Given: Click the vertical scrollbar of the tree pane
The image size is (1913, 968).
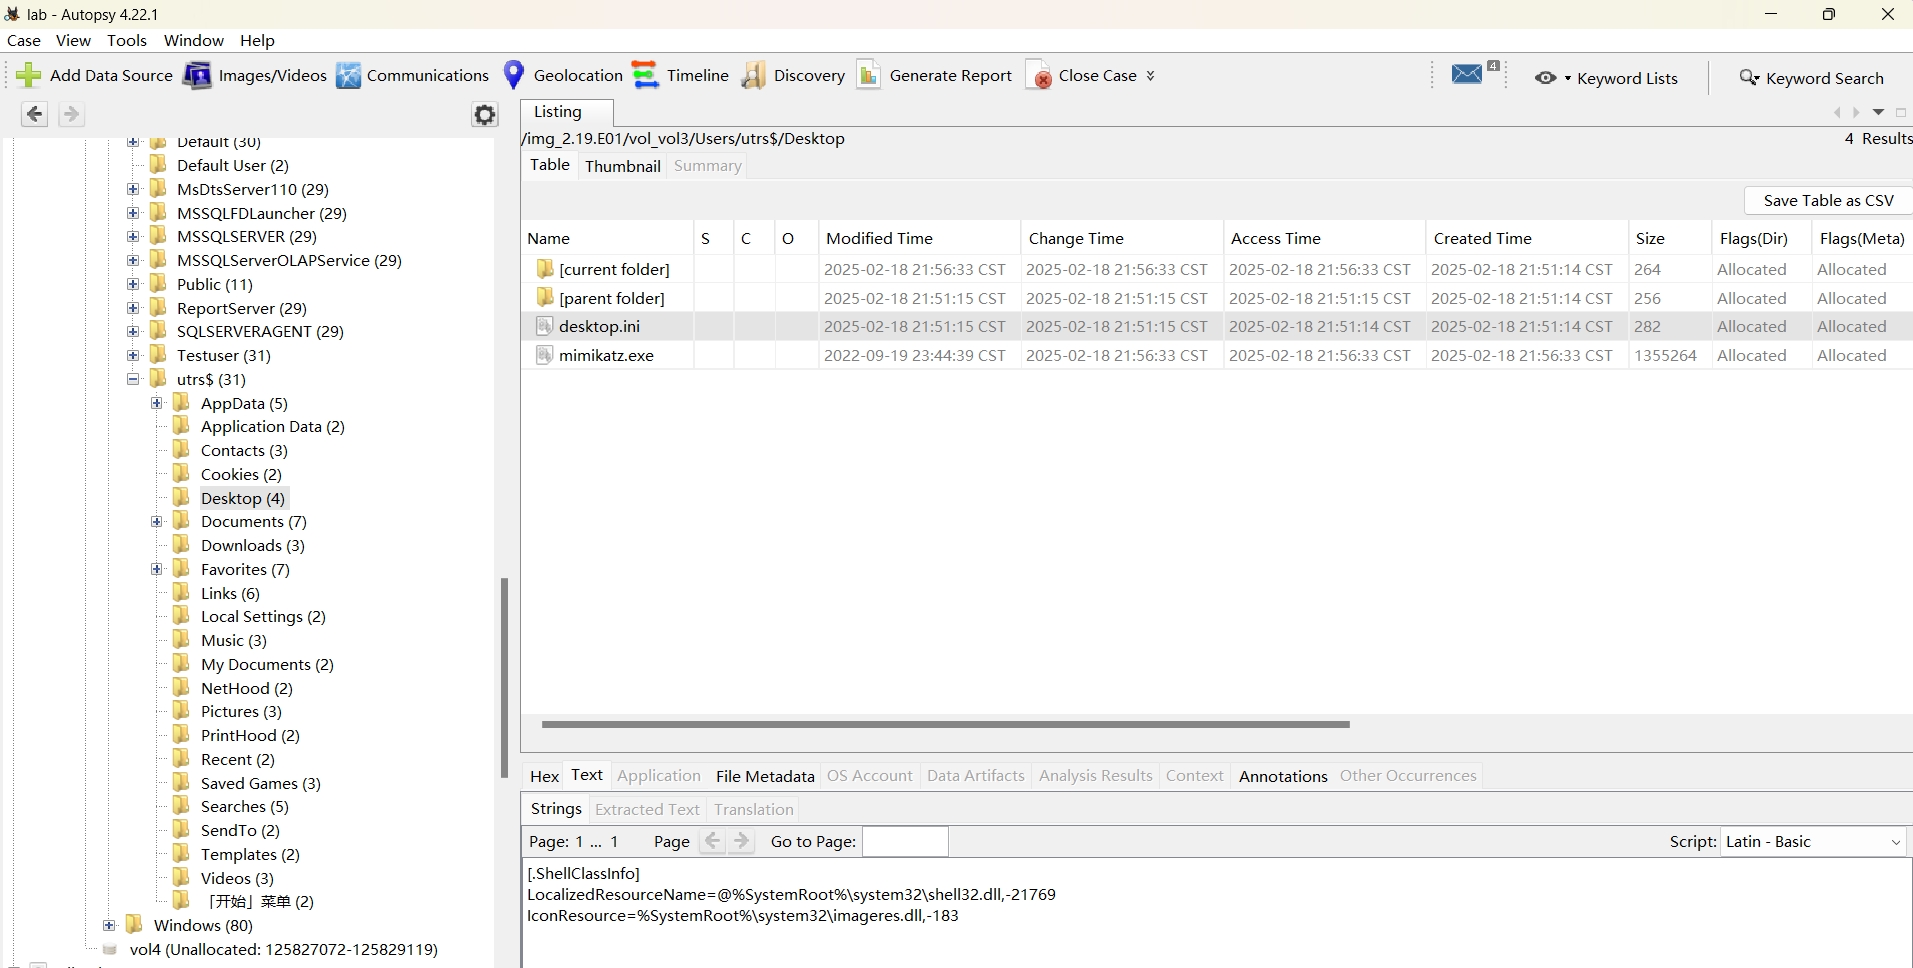Looking at the screenshot, I should coord(504,677).
